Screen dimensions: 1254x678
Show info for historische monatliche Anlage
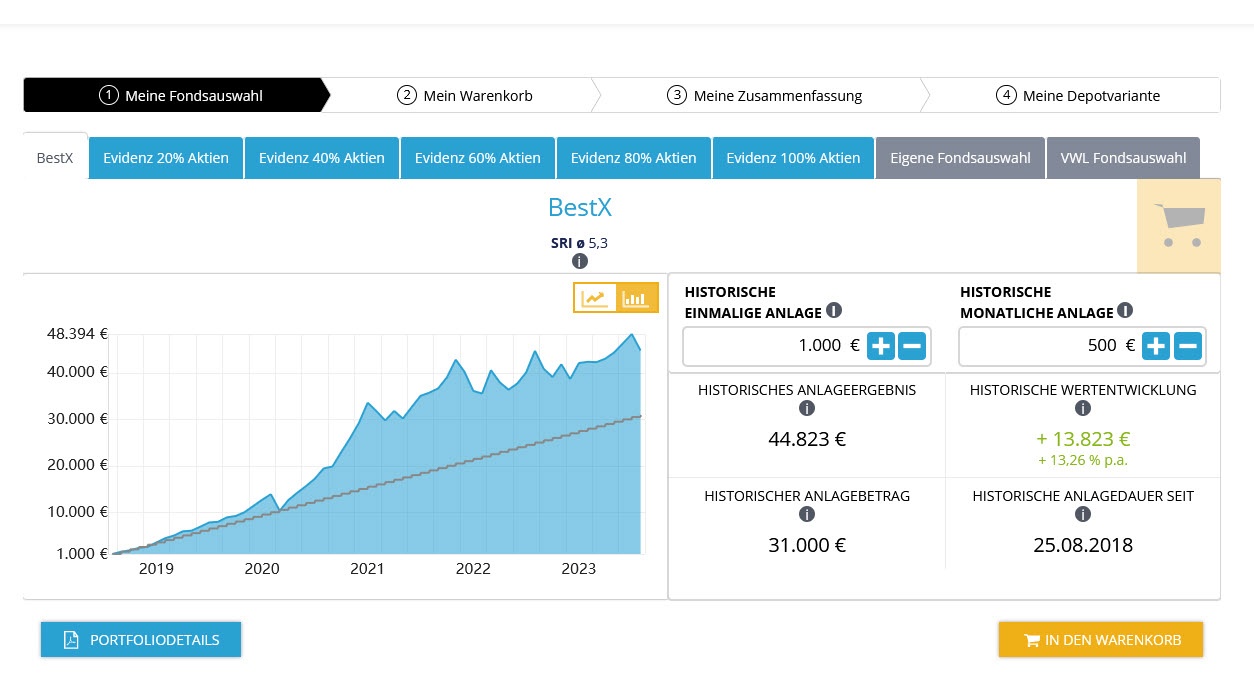click(1125, 311)
